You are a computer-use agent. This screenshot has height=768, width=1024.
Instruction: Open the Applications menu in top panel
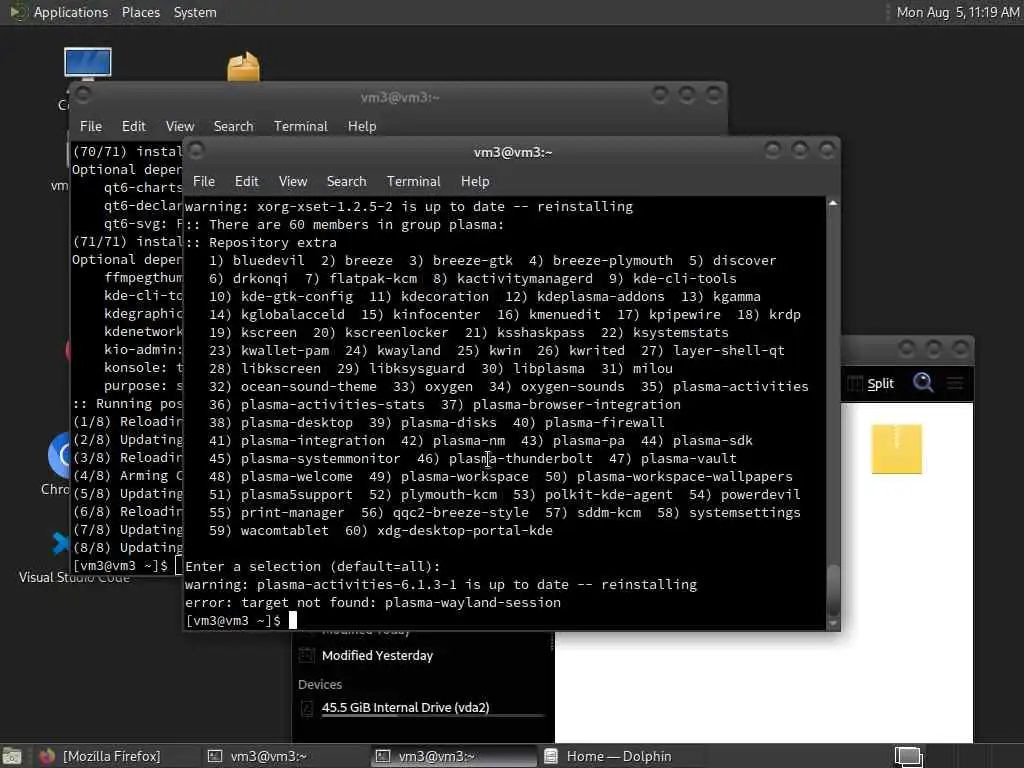point(71,12)
